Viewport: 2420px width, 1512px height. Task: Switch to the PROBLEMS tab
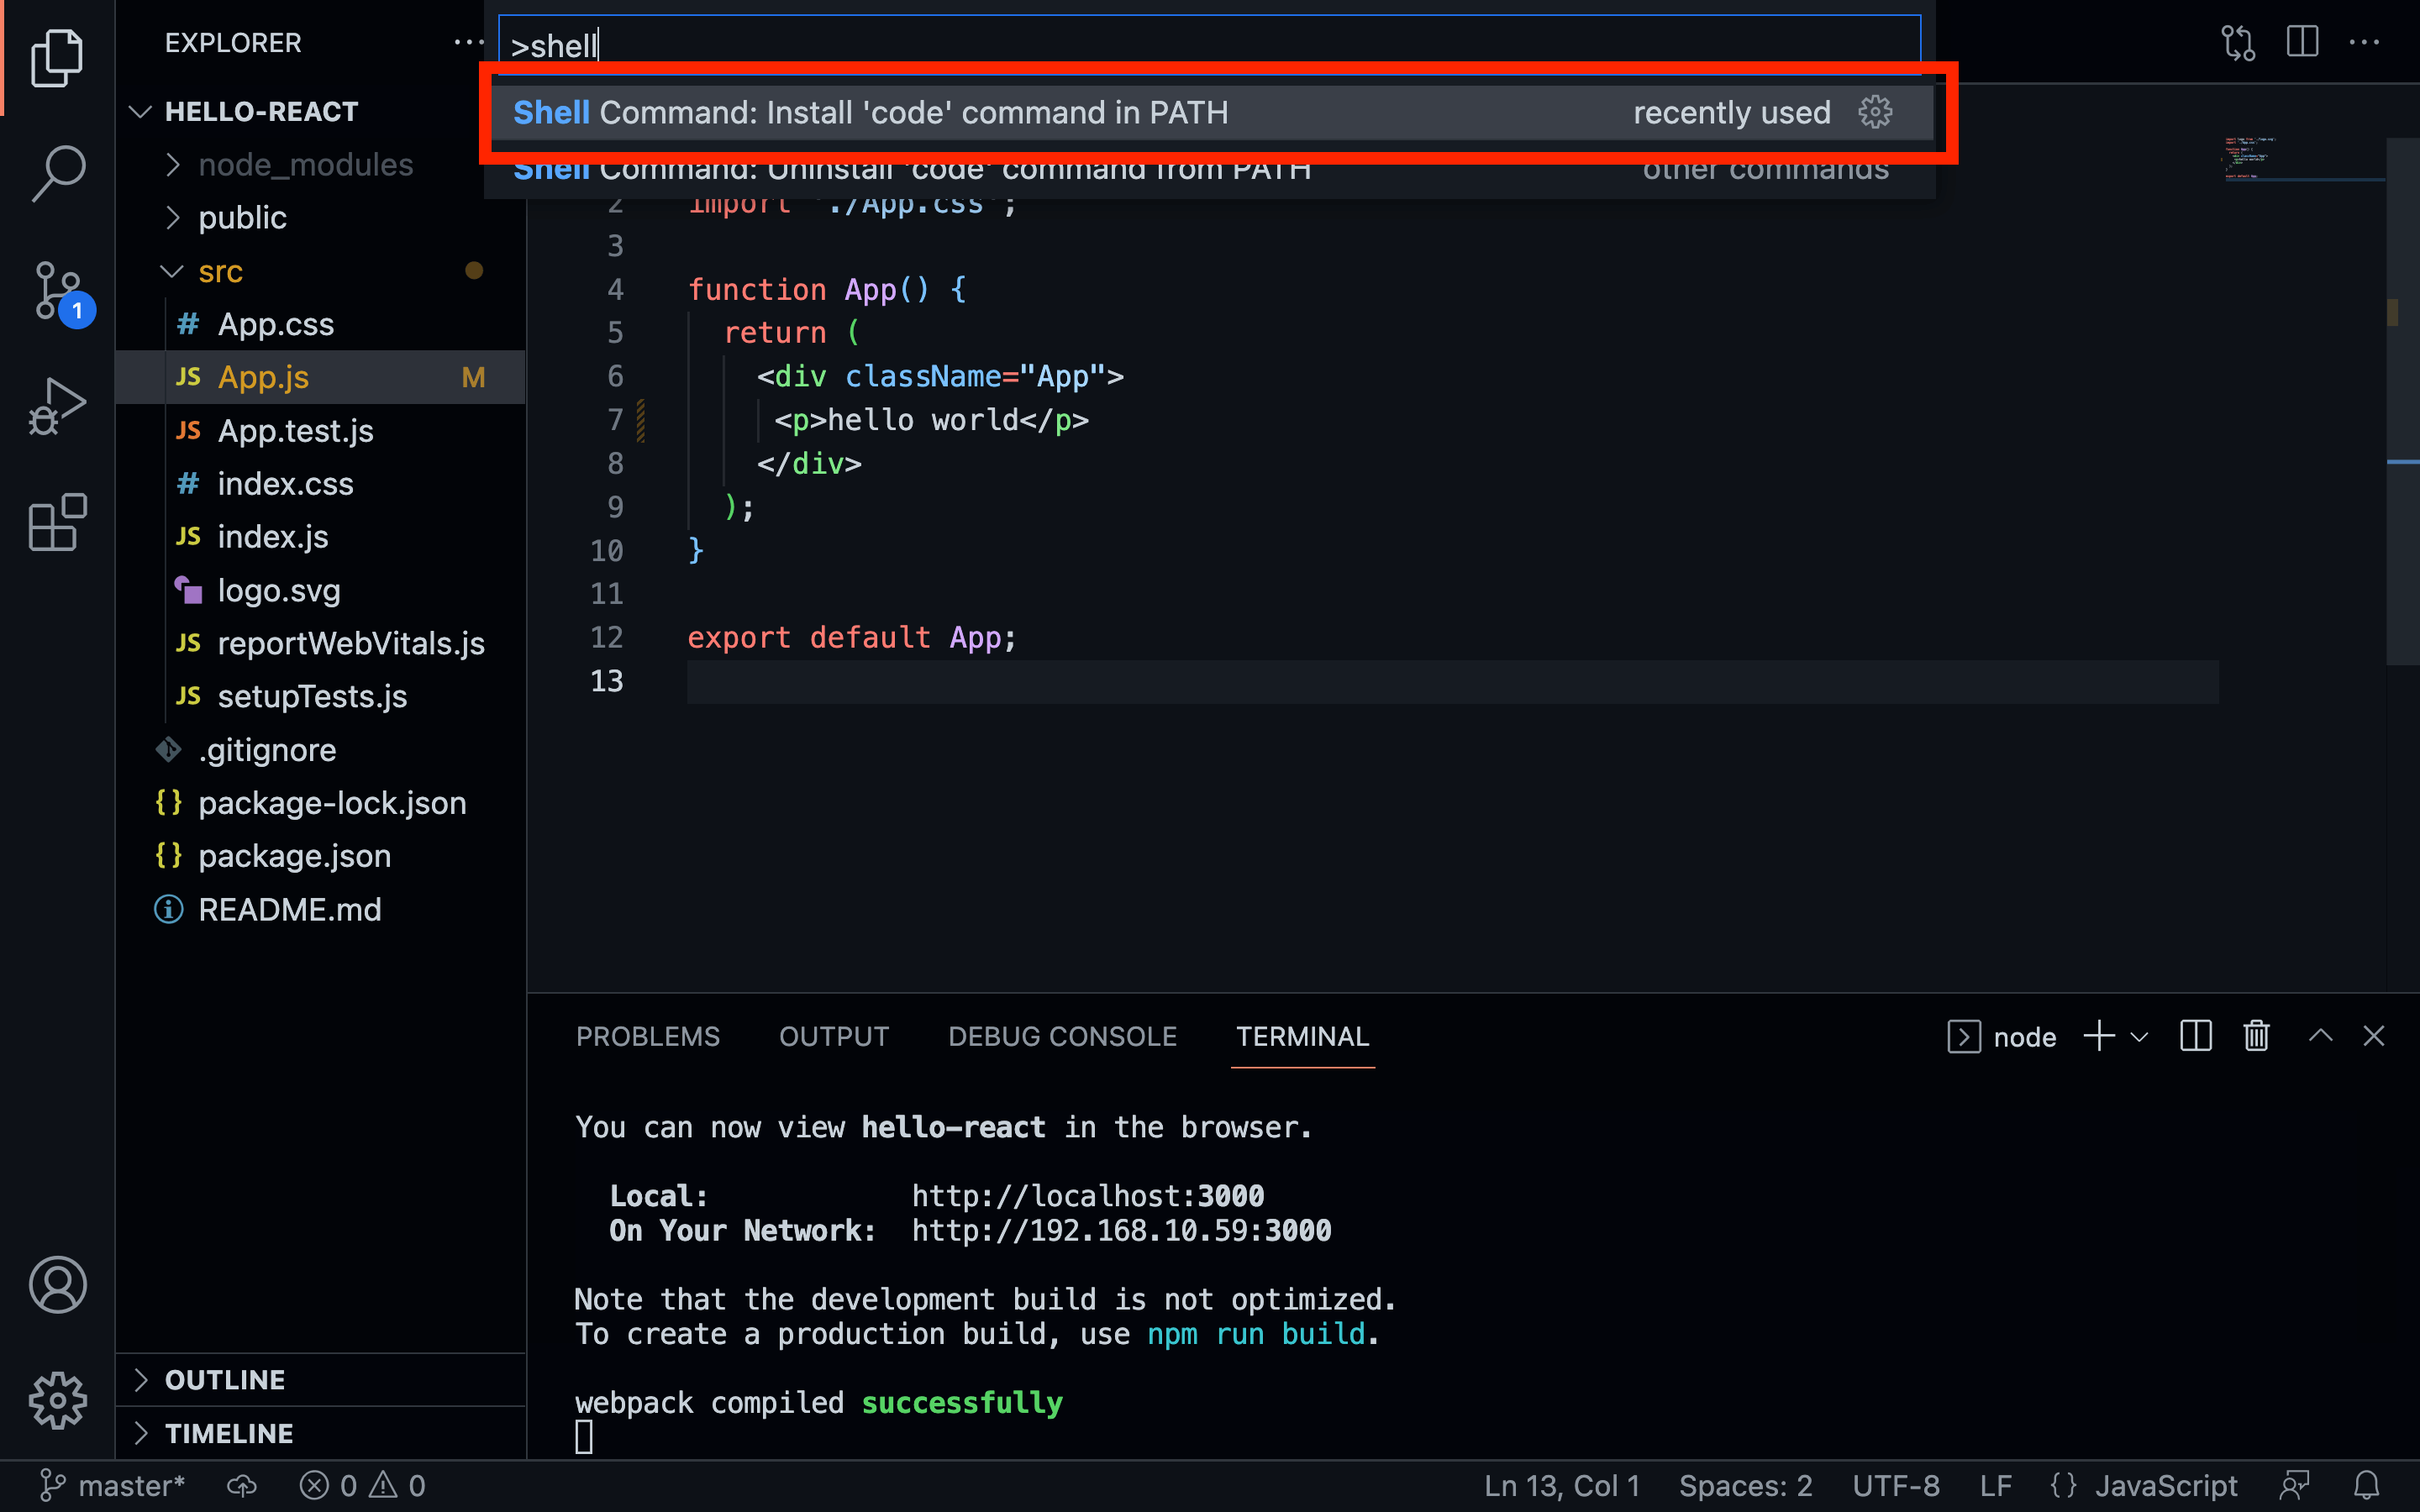pyautogui.click(x=648, y=1036)
